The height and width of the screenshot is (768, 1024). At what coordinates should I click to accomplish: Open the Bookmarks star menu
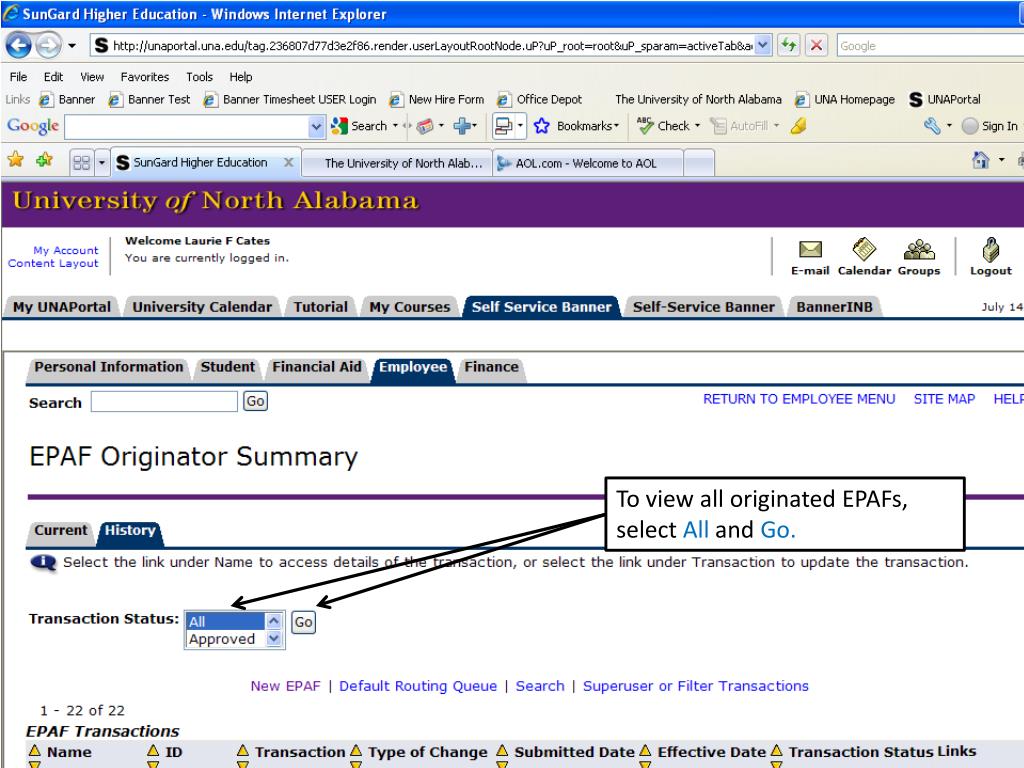pos(576,126)
